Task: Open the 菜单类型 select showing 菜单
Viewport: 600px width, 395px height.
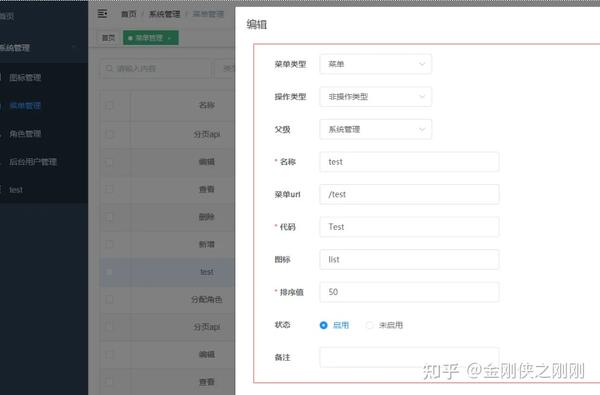Action: 375,64
